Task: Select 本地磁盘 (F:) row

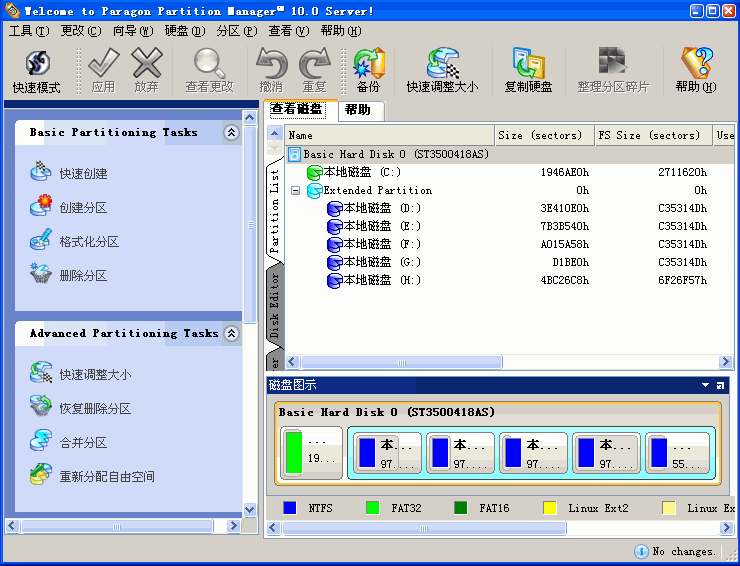Action: (x=510, y=244)
